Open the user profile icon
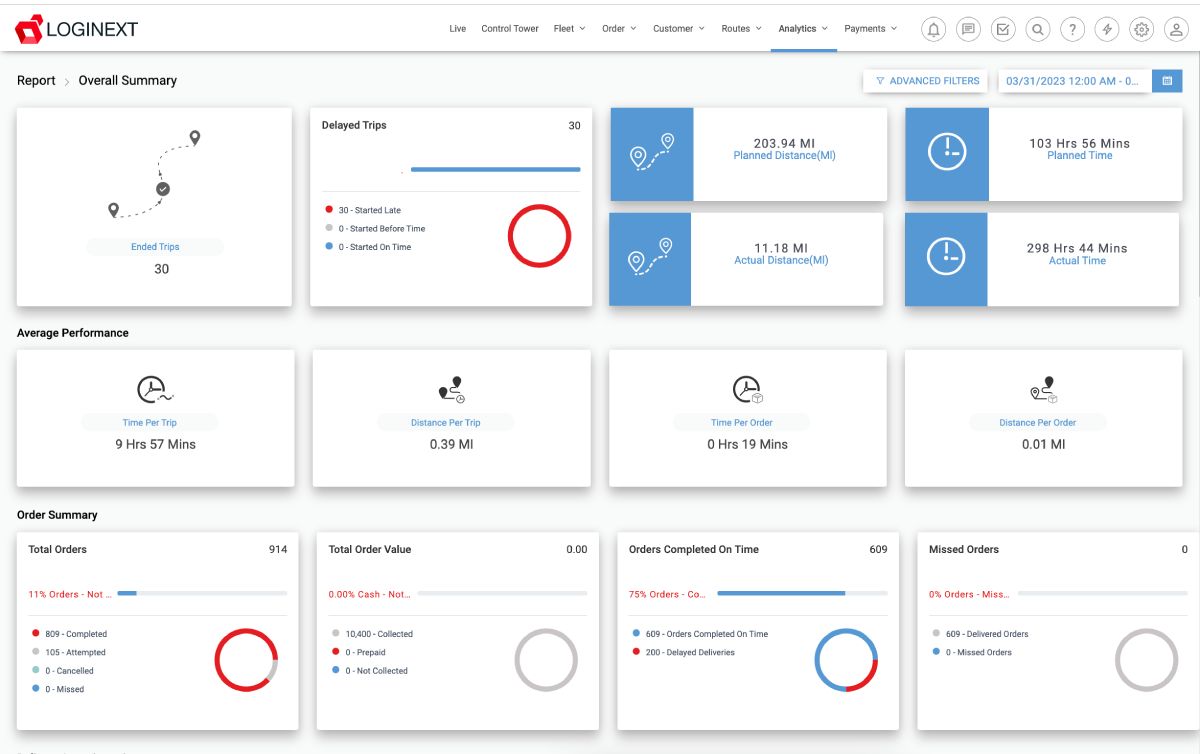 pyautogui.click(x=1176, y=29)
